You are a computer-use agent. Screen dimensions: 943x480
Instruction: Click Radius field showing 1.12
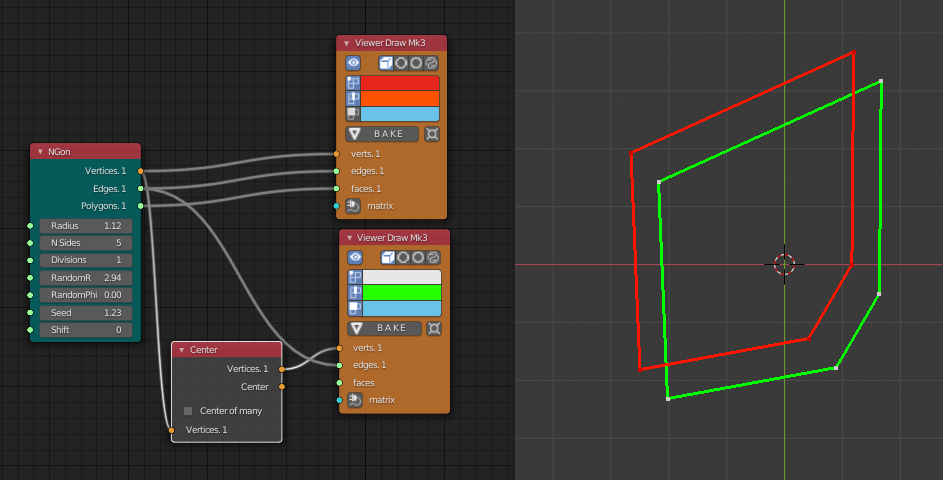click(85, 226)
